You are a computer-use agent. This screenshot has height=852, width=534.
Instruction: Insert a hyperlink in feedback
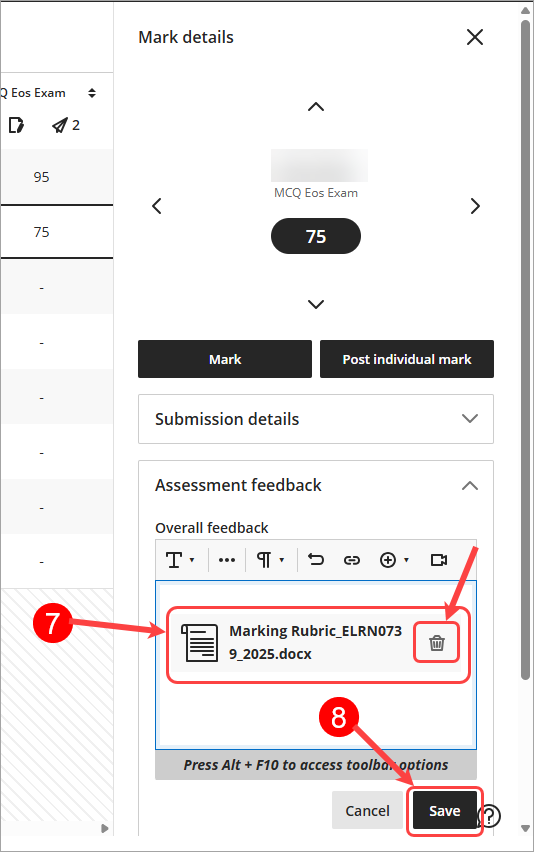pos(351,560)
